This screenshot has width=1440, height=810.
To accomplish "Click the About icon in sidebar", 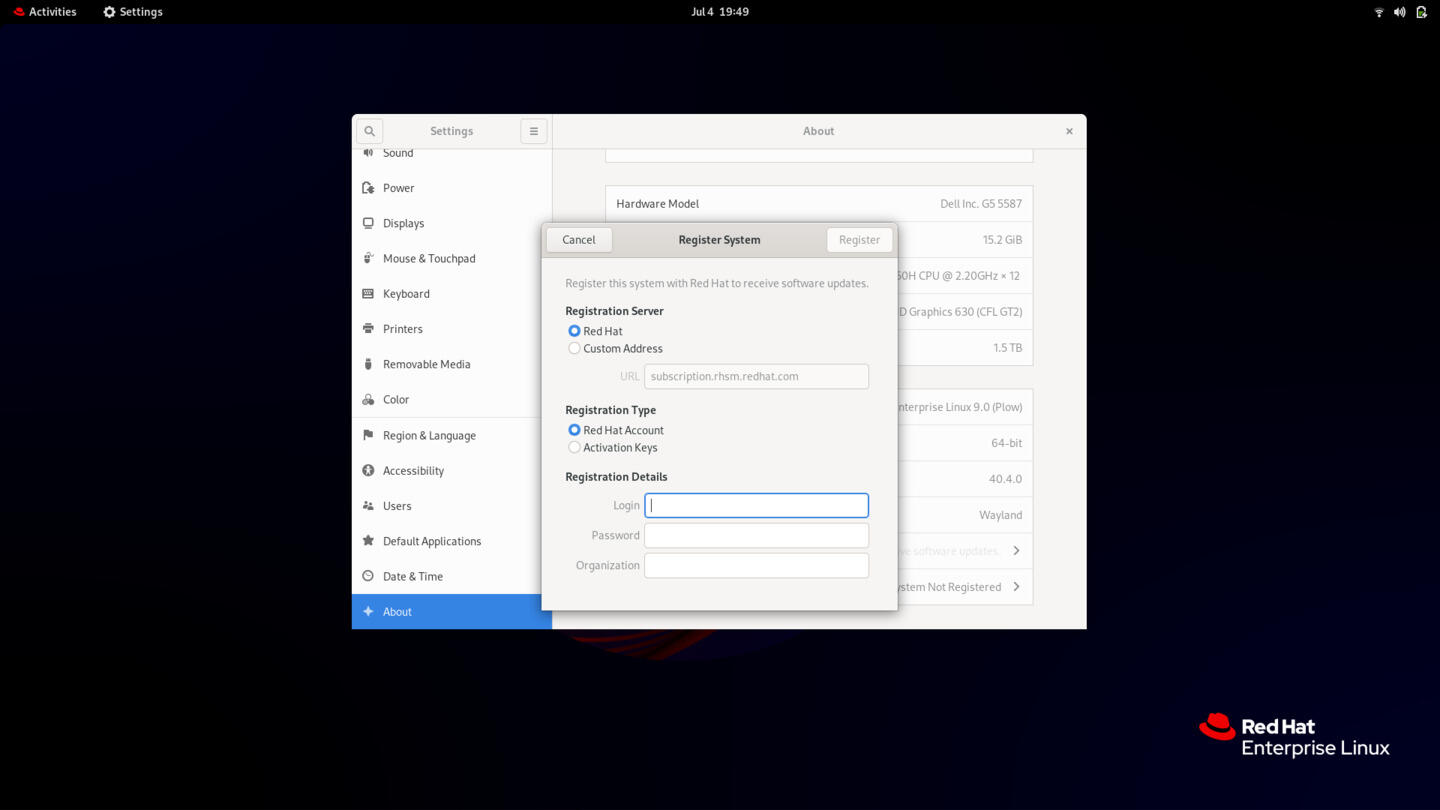I will click(x=368, y=612).
